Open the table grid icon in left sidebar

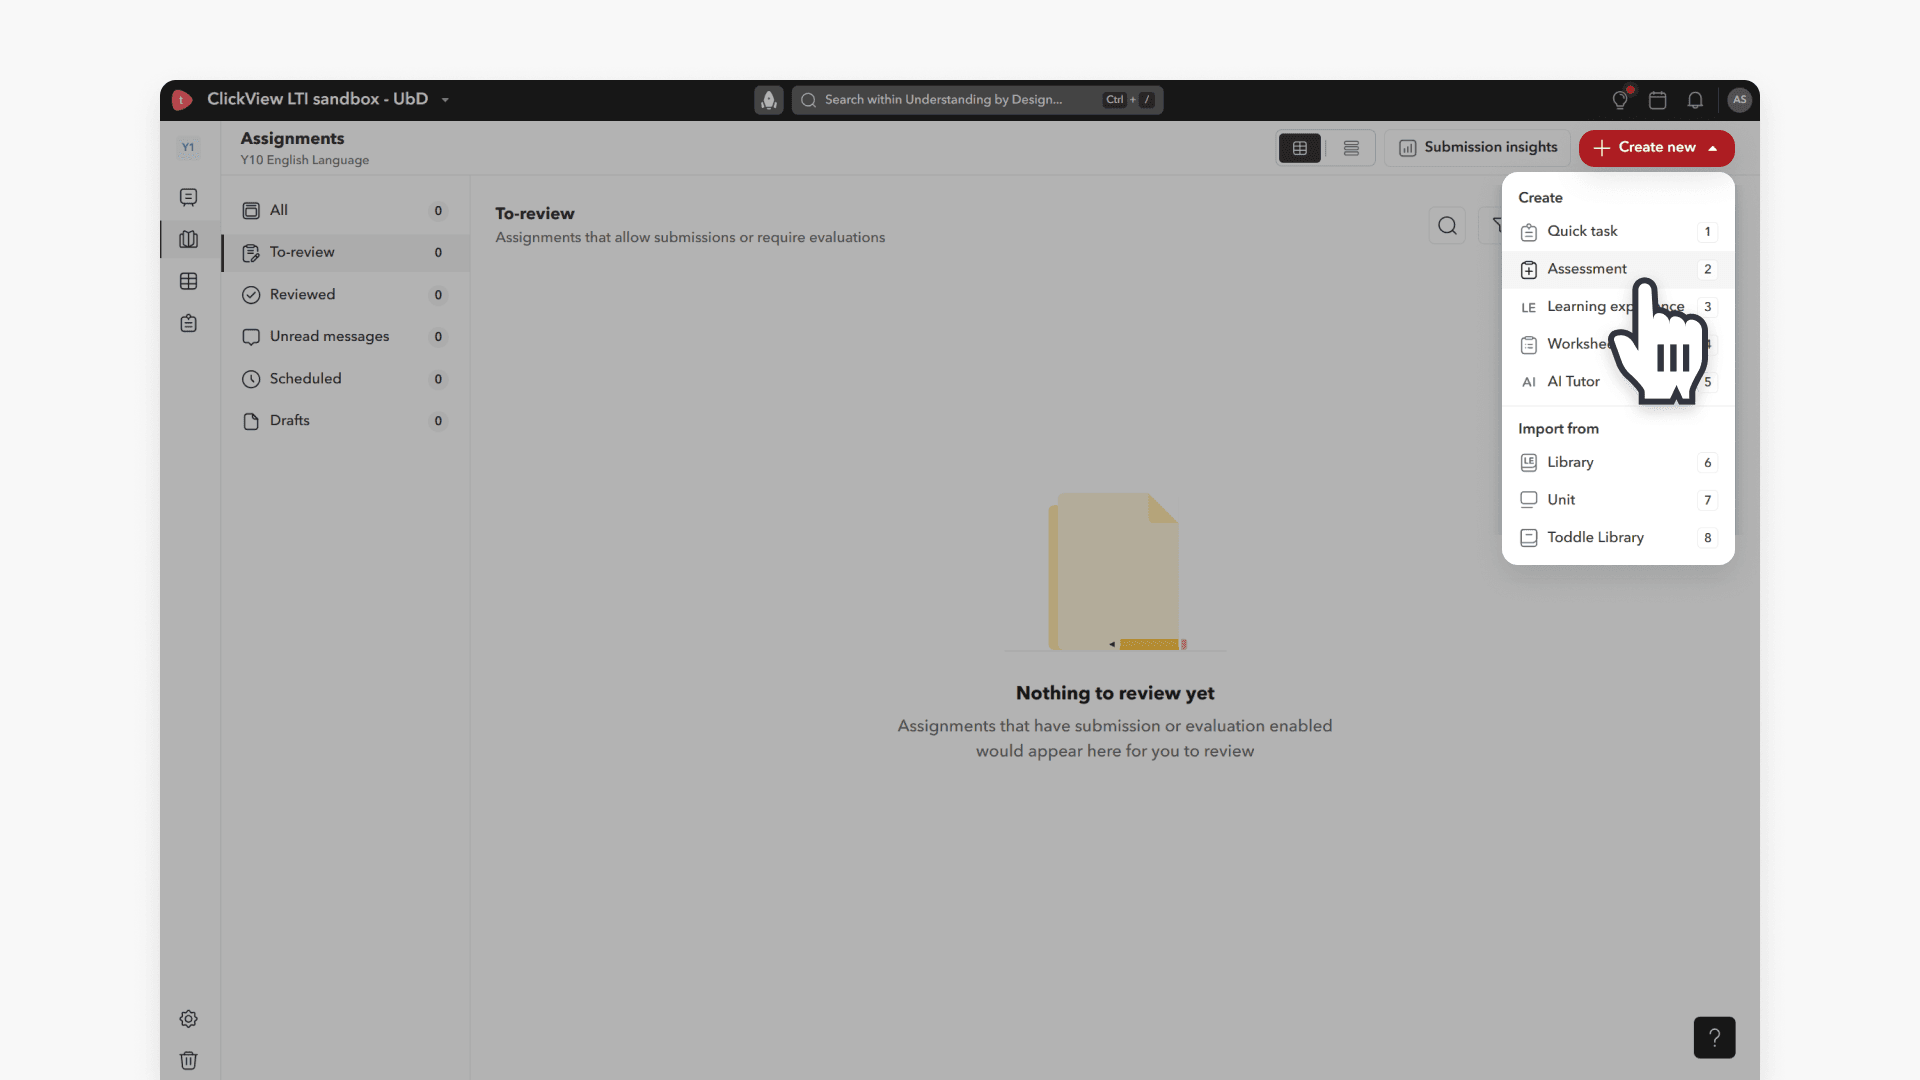coord(188,281)
